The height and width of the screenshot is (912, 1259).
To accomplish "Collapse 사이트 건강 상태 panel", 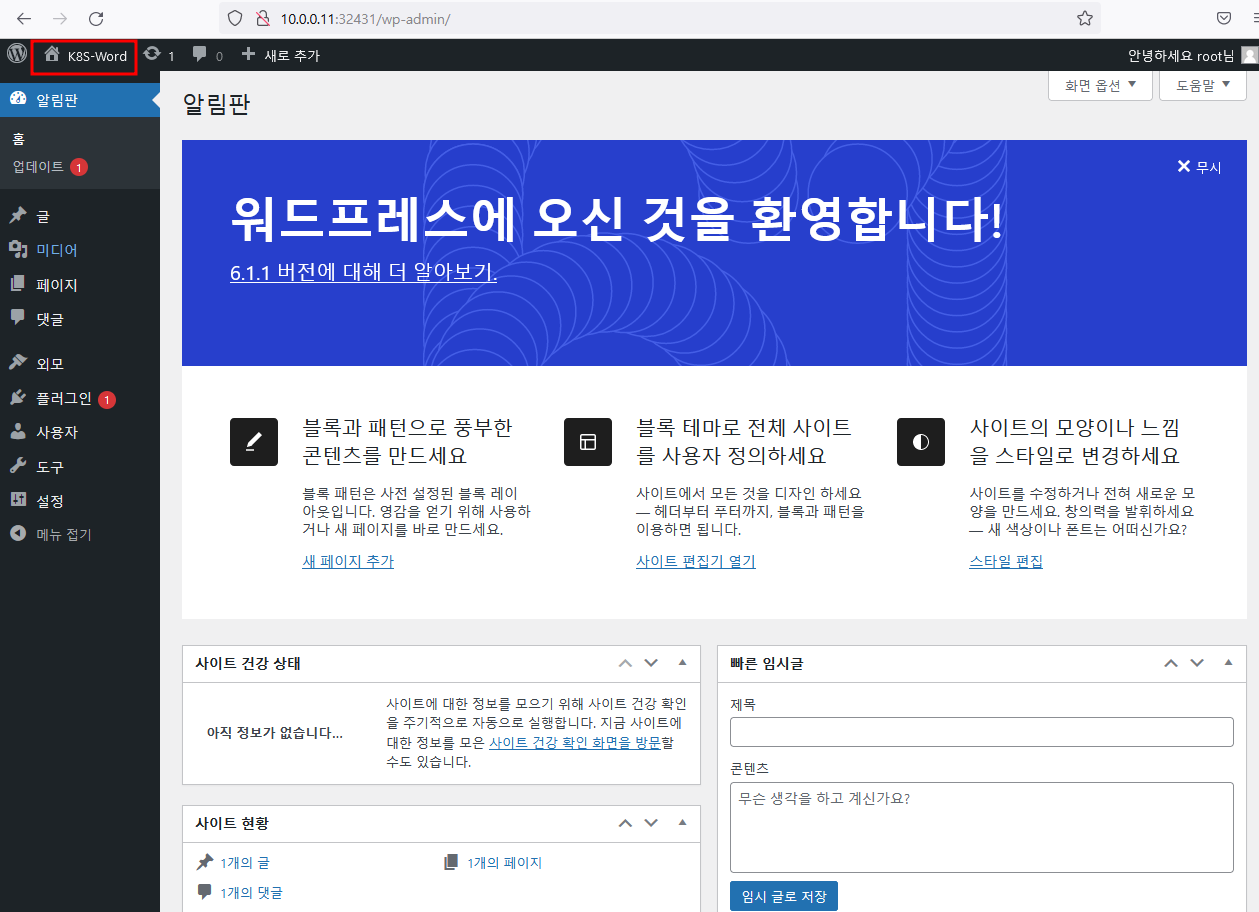I will 682,663.
